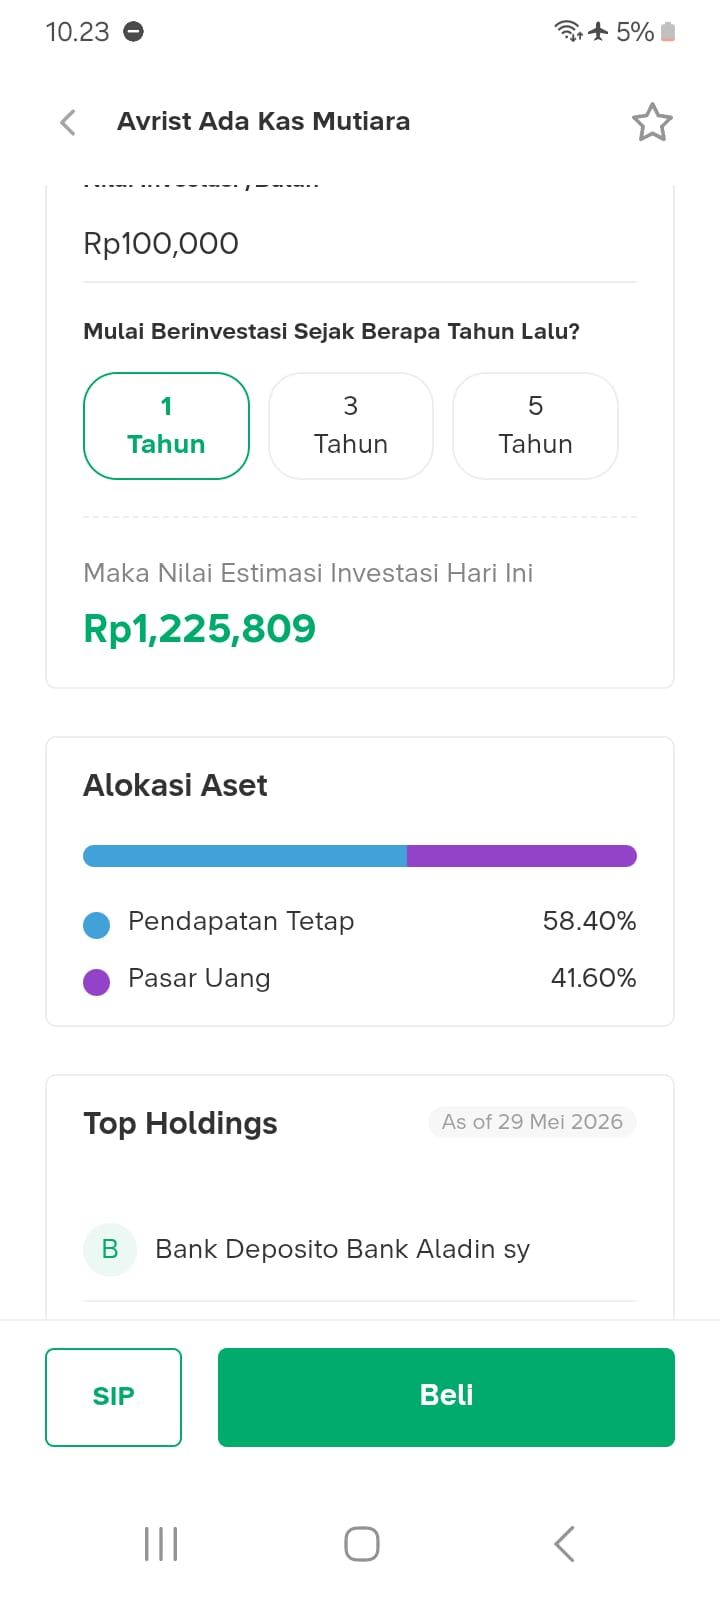Image resolution: width=720 pixels, height=1600 pixels.
Task: Tap the As of 29 Mei 2026 label
Action: coord(532,1122)
